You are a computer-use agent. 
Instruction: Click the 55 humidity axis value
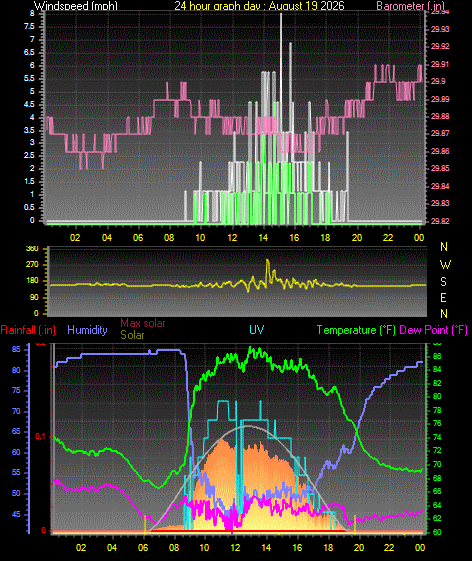16,473
